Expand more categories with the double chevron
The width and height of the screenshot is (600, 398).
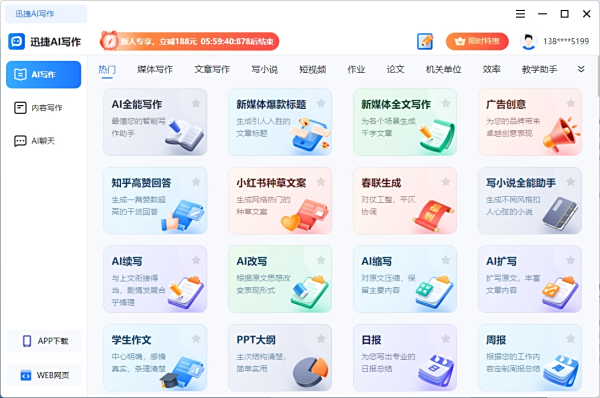581,69
